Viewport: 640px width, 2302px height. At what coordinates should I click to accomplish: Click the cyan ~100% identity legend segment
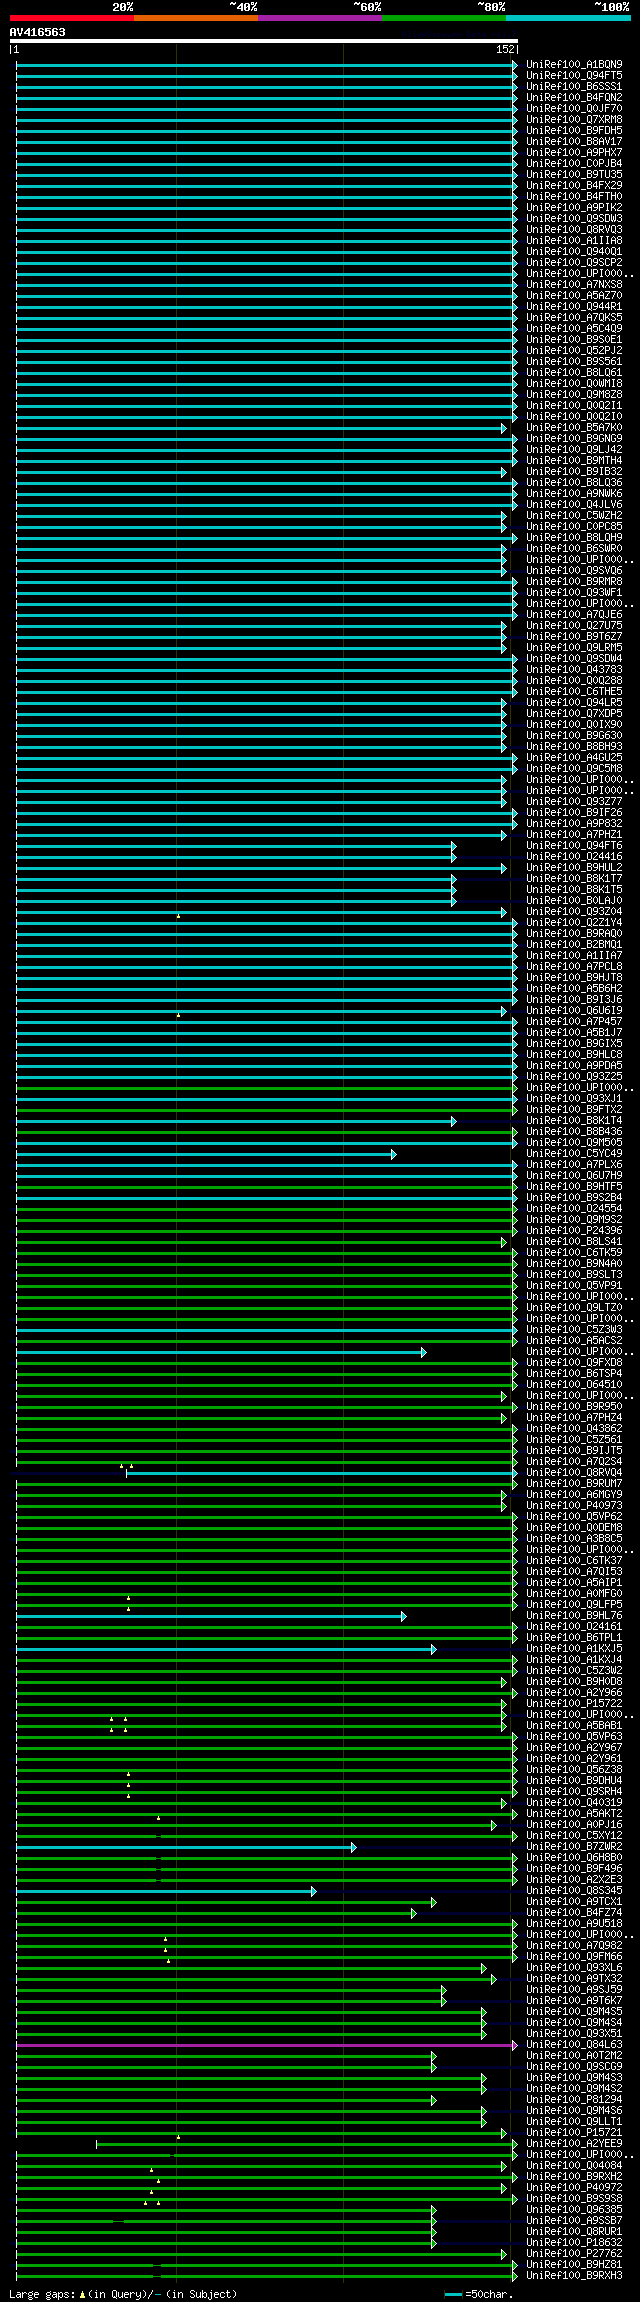coord(567,18)
